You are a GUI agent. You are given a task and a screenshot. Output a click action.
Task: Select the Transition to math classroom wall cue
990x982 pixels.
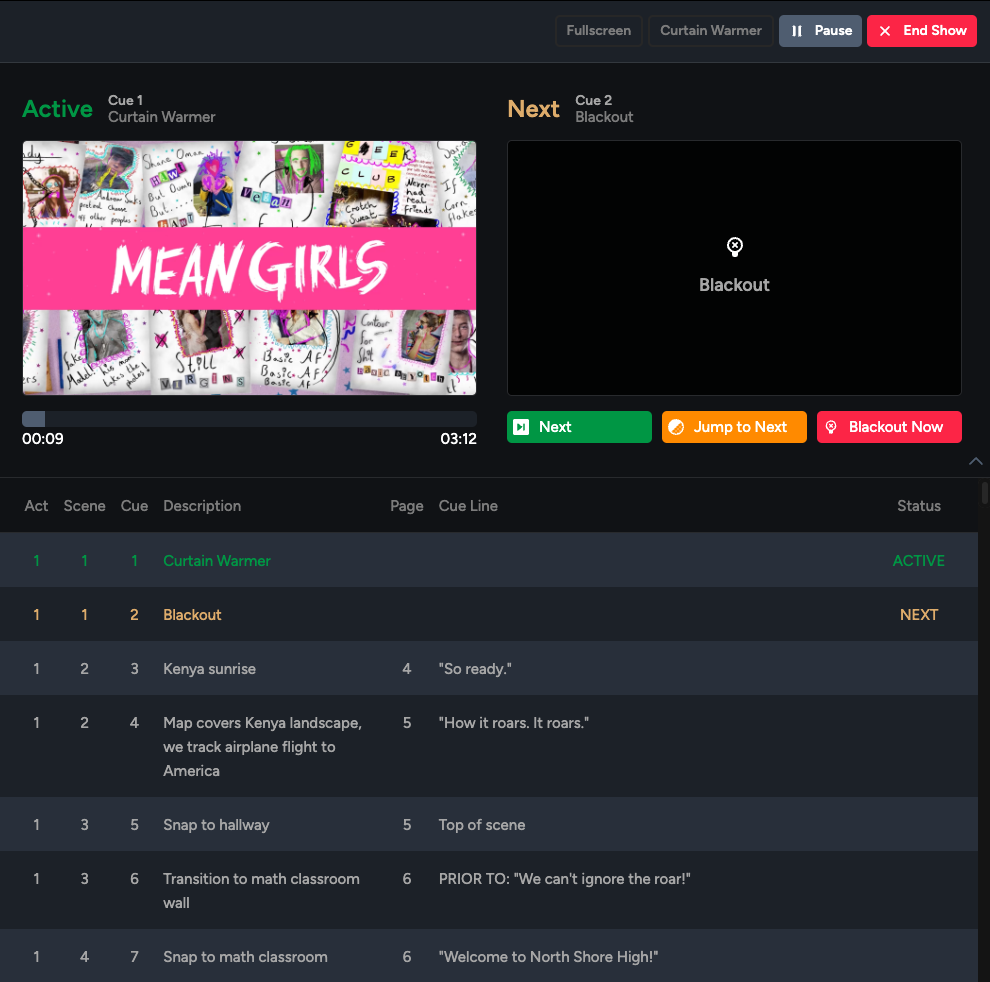(x=489, y=890)
